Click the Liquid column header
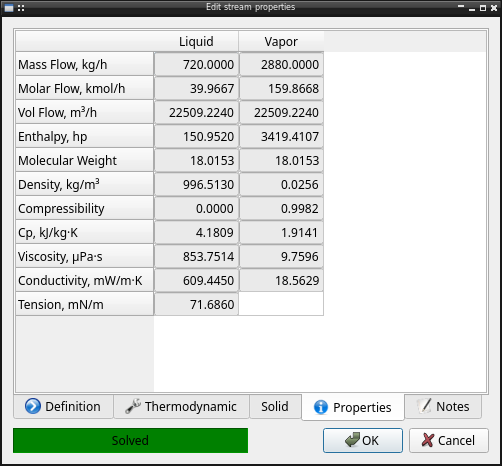The width and height of the screenshot is (502, 466). 196,41
